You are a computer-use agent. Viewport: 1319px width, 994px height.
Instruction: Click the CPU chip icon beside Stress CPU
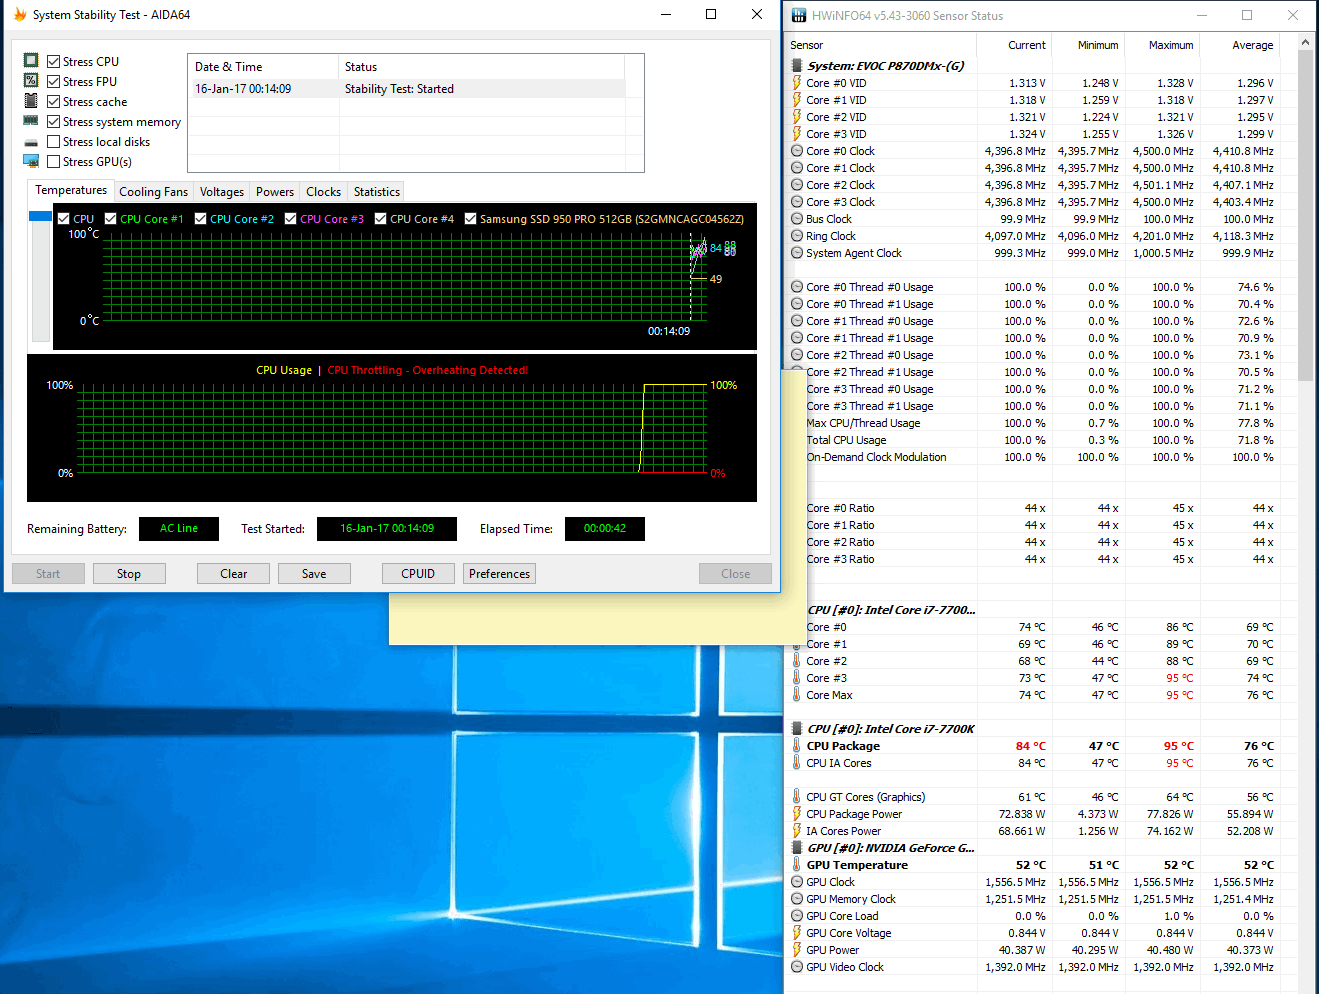[x=31, y=61]
